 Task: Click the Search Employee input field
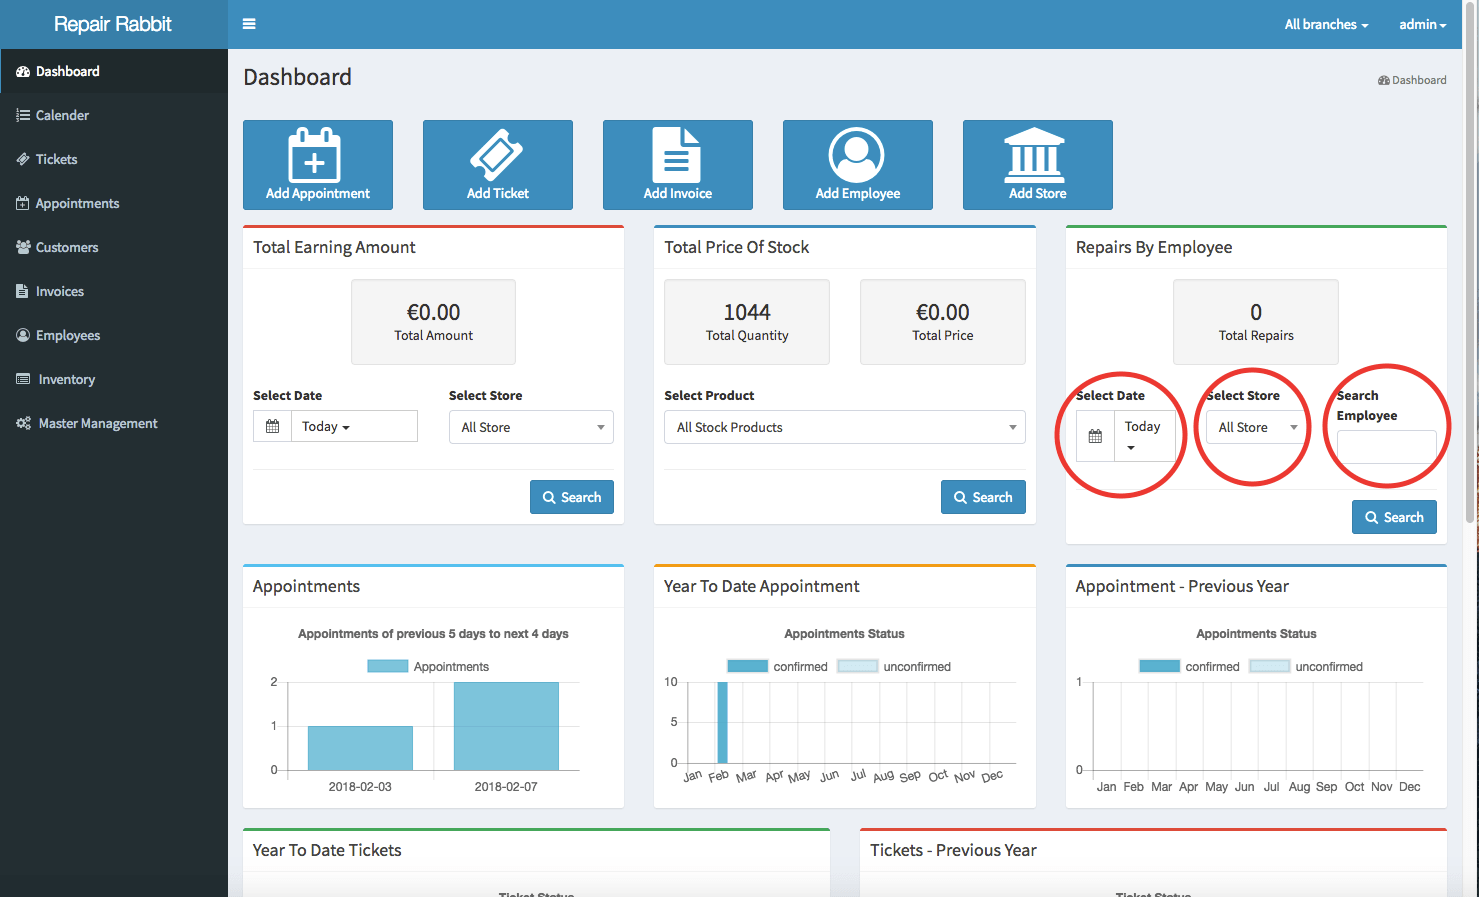pyautogui.click(x=1386, y=447)
